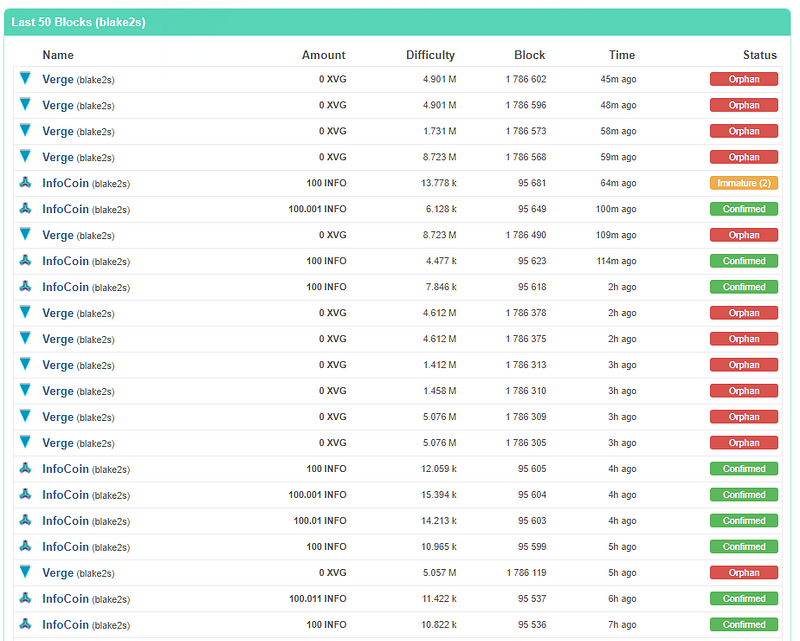Click Confirmed badge for block 95 536
This screenshot has height=641, width=800.
coord(744,624)
